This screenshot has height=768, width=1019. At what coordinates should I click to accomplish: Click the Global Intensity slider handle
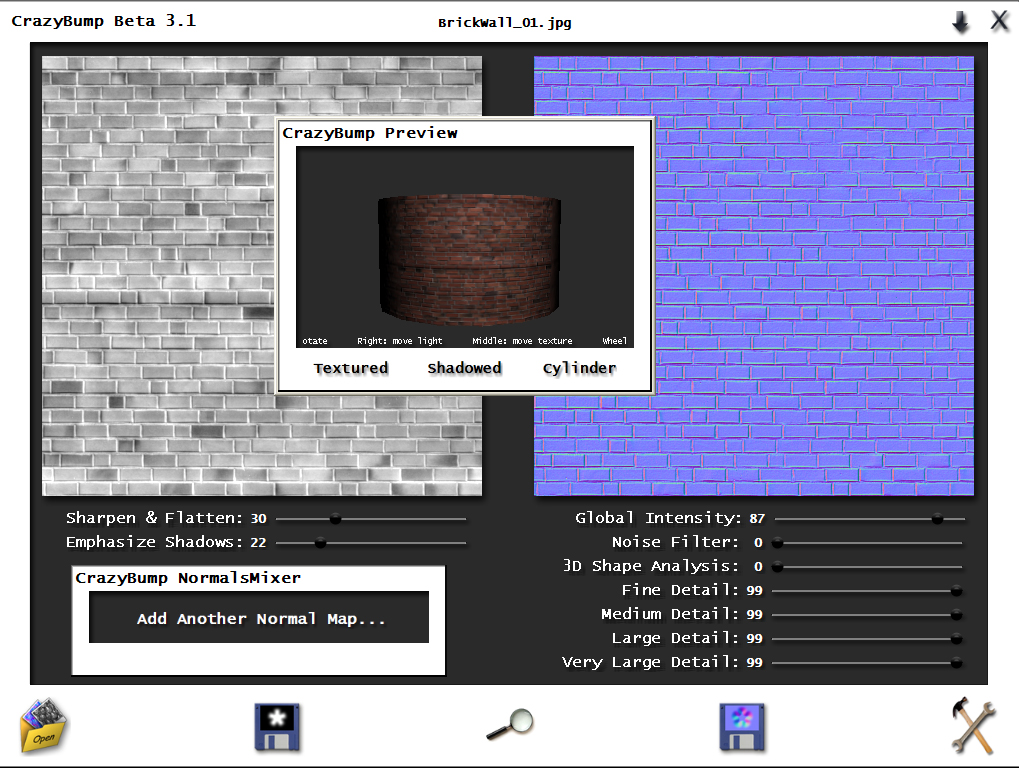coord(937,518)
